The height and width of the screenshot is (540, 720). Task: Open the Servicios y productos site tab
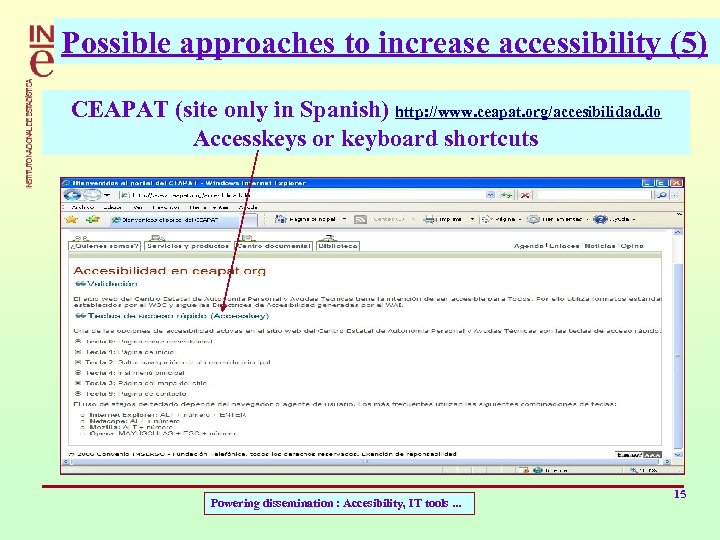pyautogui.click(x=188, y=246)
